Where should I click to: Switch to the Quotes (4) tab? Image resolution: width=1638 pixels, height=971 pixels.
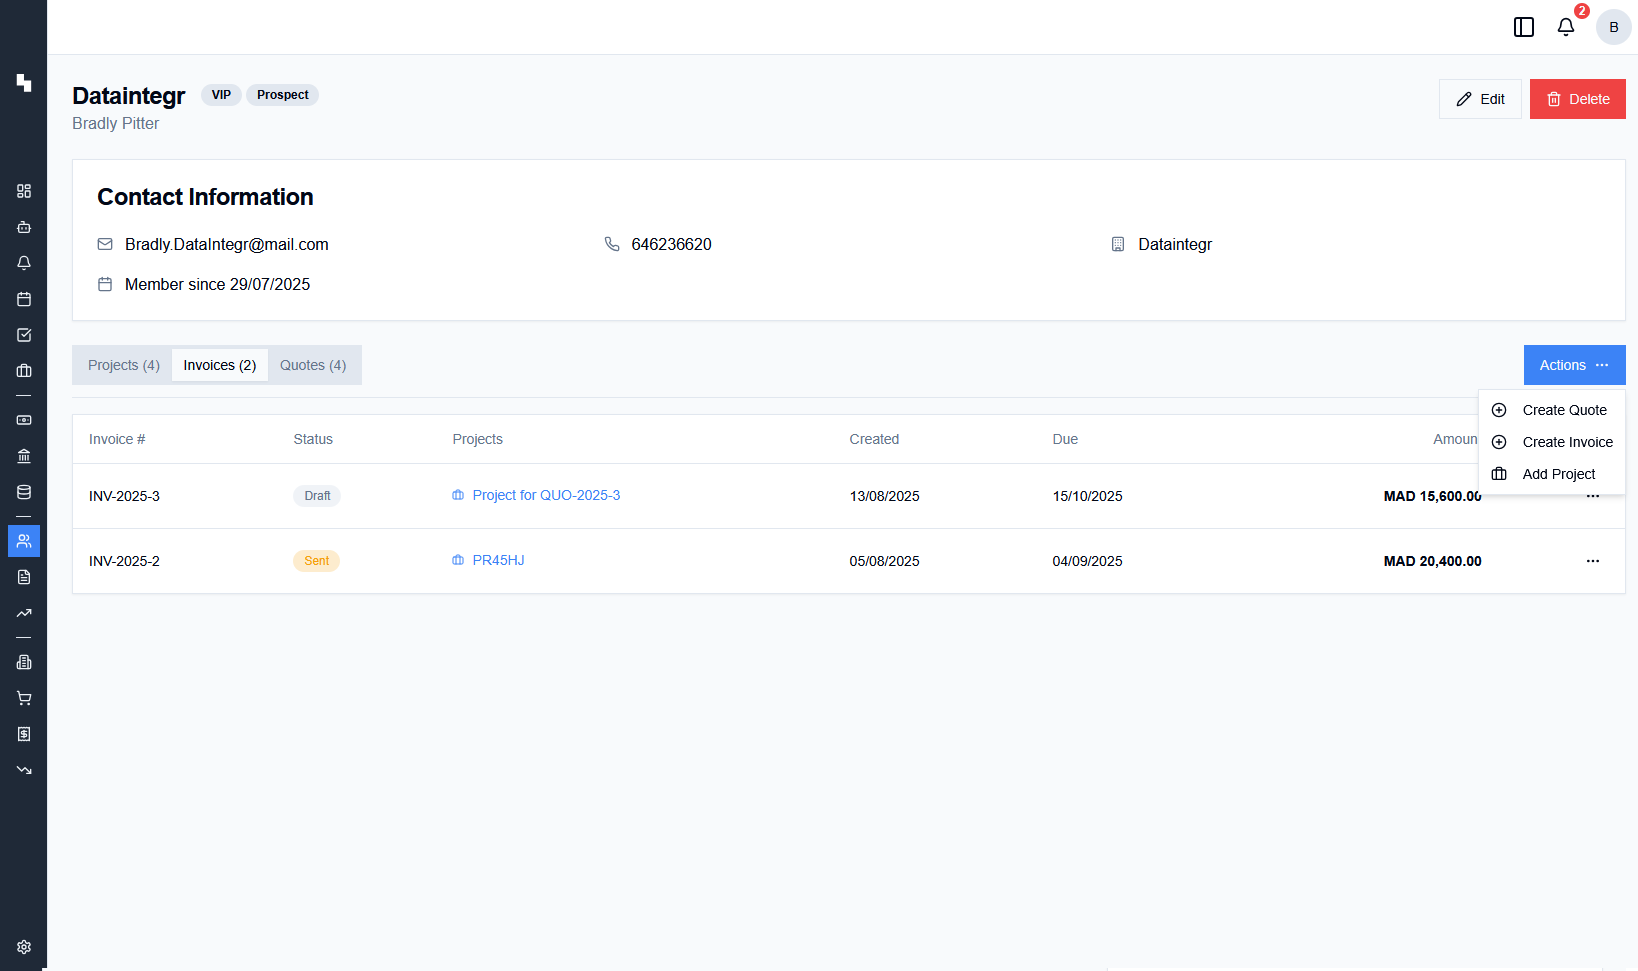point(313,365)
